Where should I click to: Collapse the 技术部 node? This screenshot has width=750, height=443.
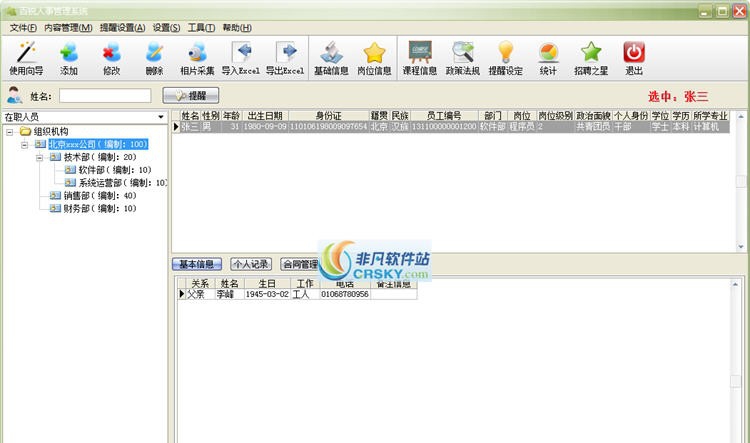coord(39,157)
